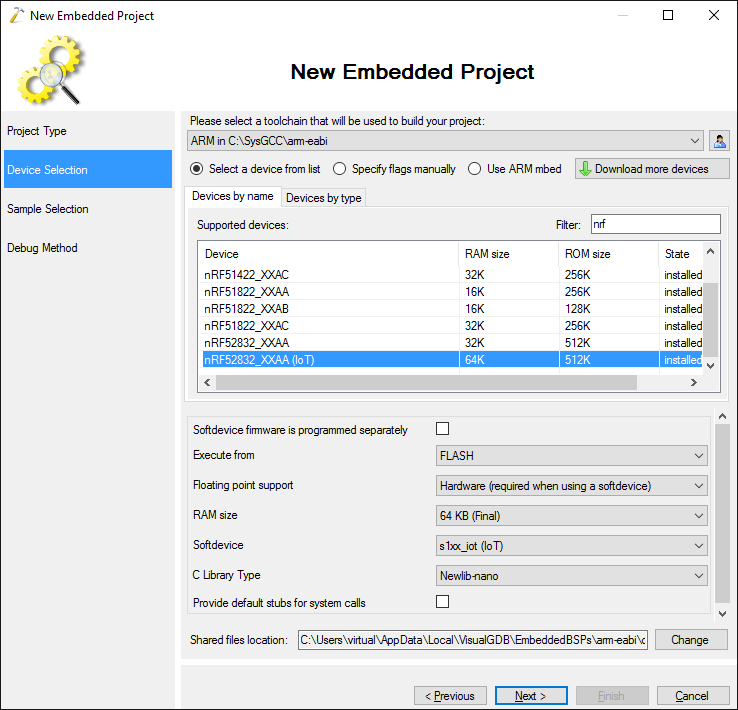Select device row 'nRF51822_XXAA'

[452, 292]
